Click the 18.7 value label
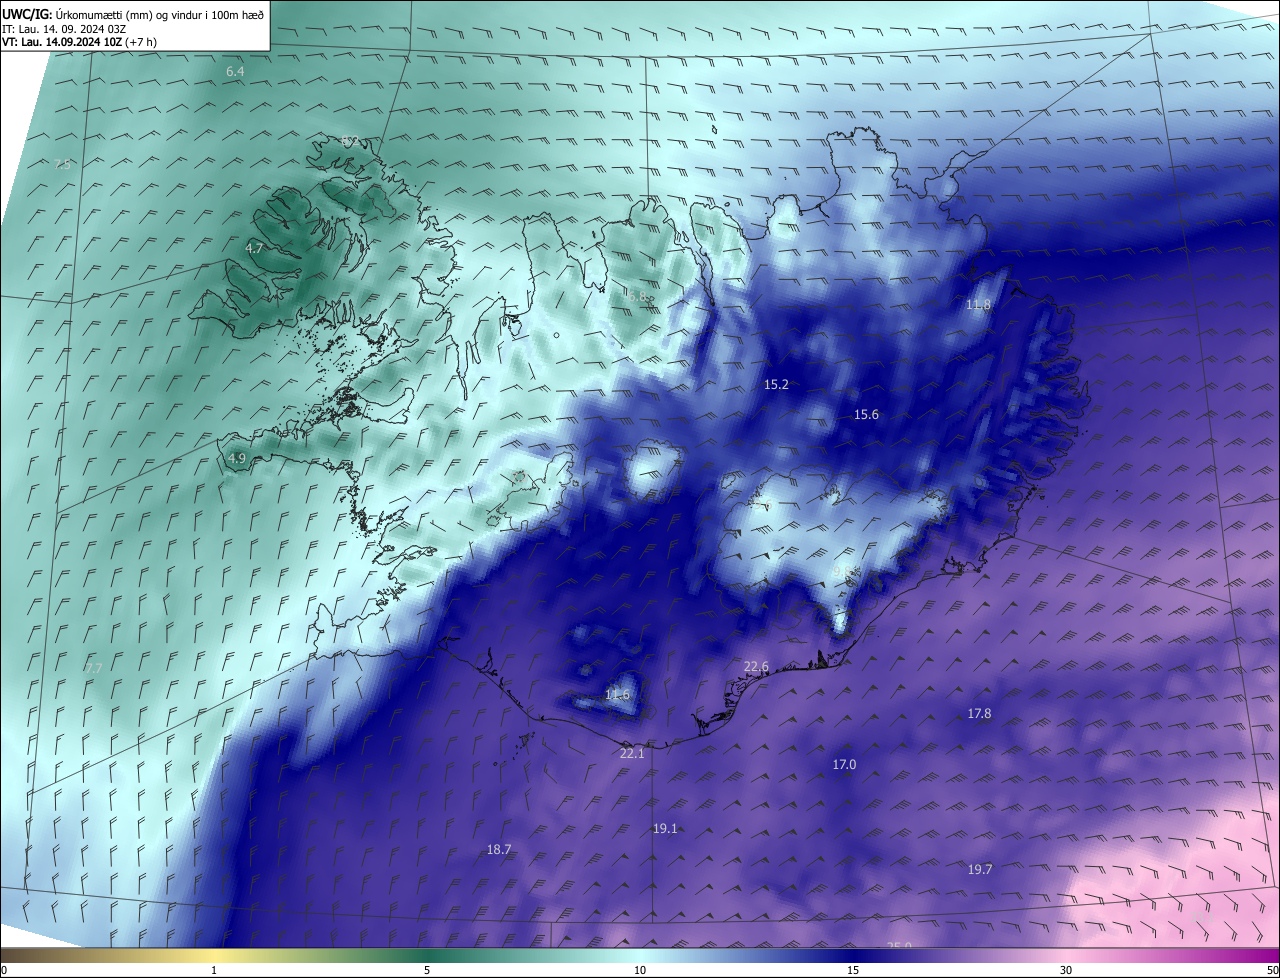The height and width of the screenshot is (978, 1280). (x=499, y=849)
